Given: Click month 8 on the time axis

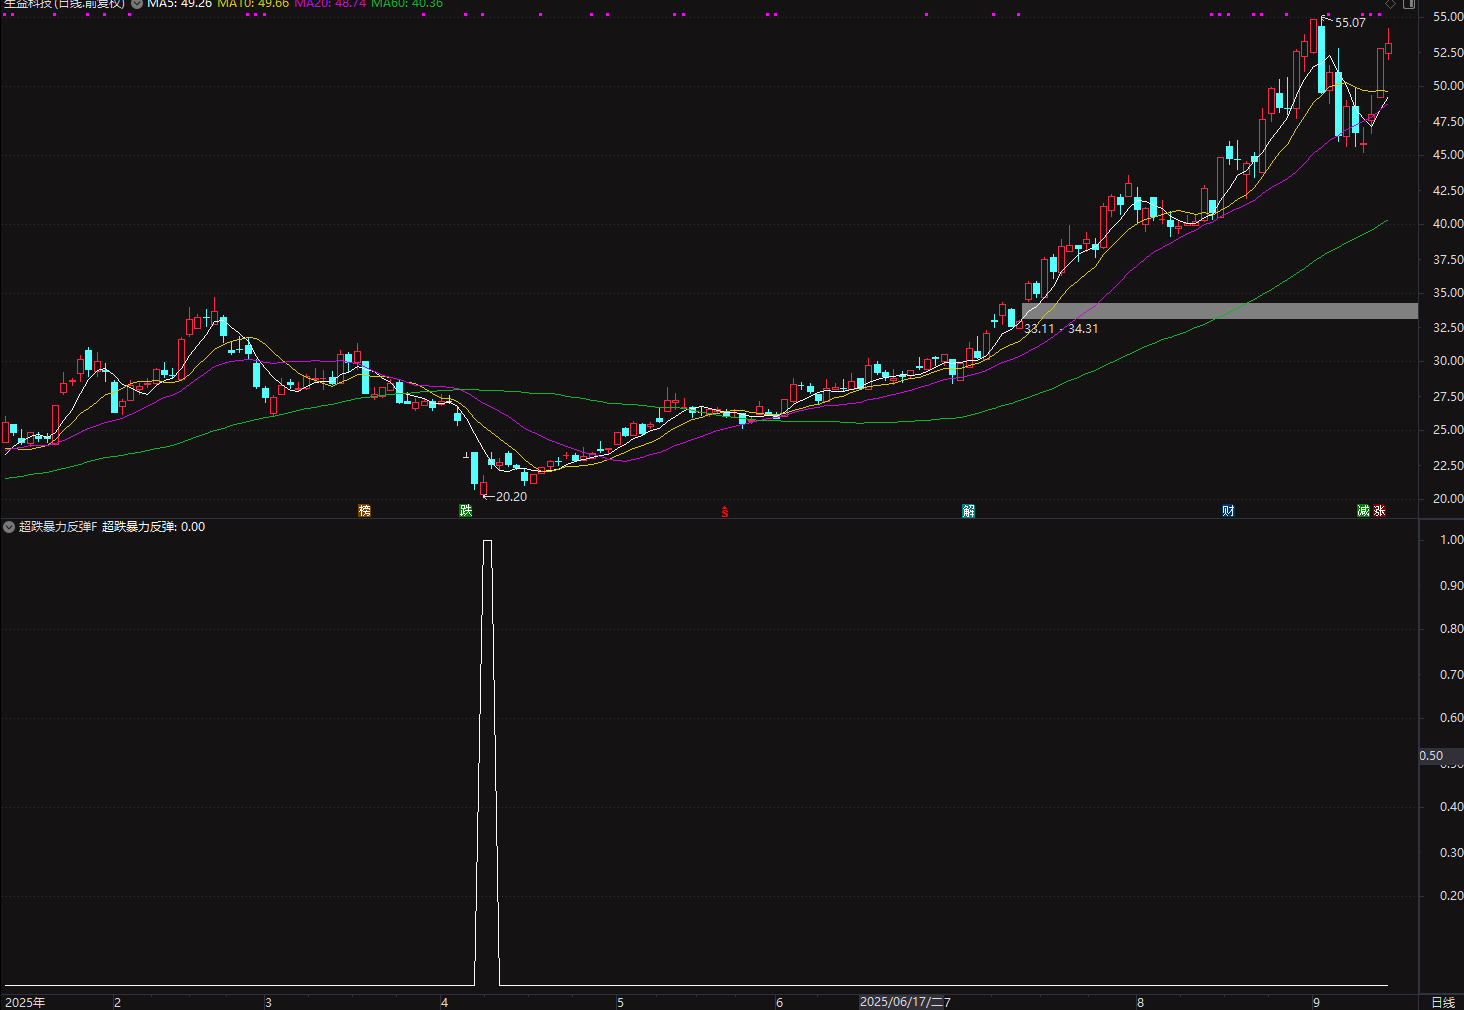Looking at the screenshot, I should point(1140,1002).
